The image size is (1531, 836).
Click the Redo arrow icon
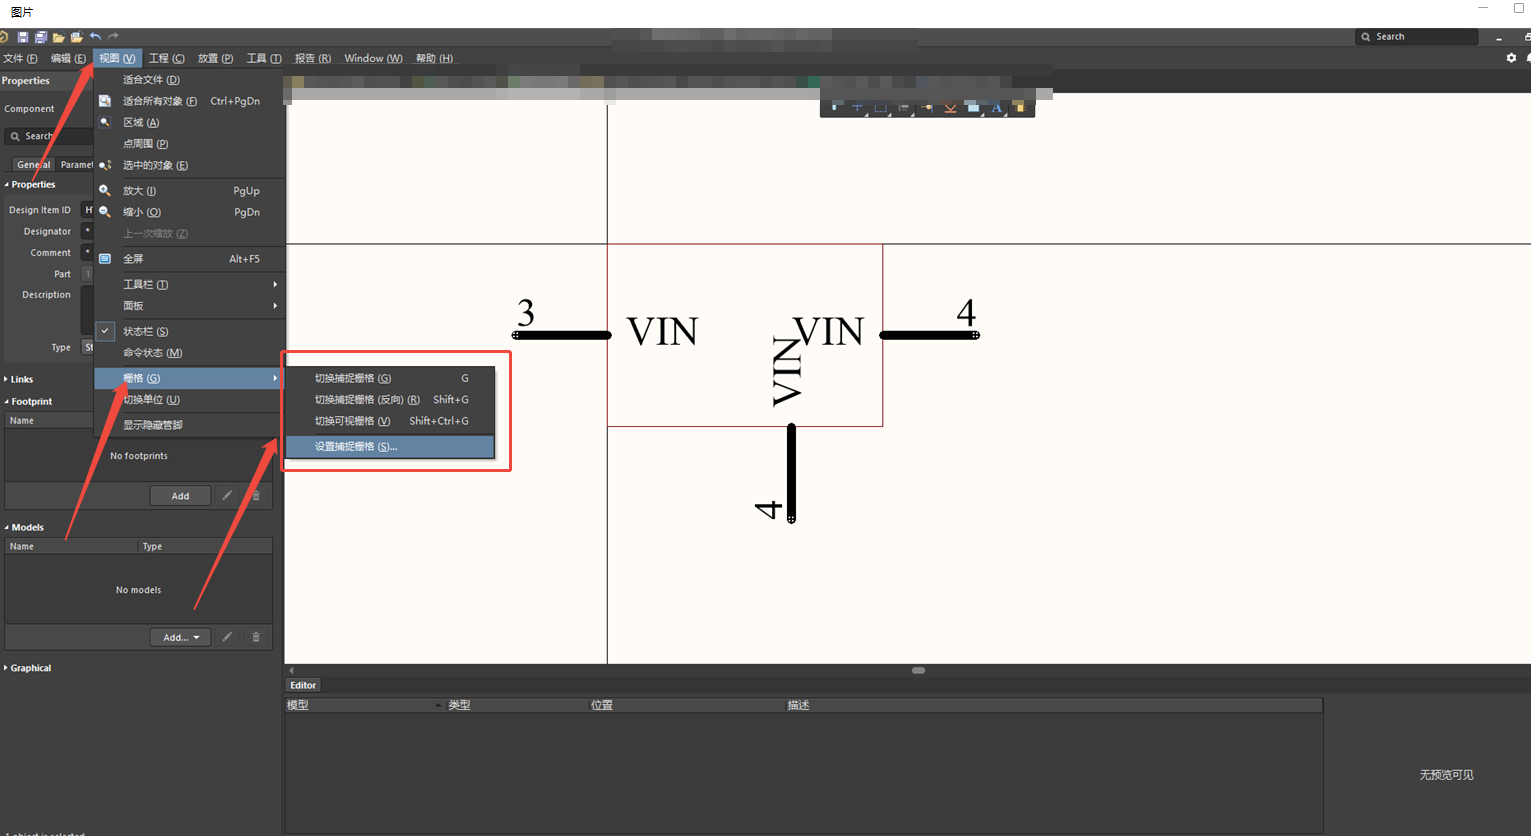pyautogui.click(x=113, y=36)
